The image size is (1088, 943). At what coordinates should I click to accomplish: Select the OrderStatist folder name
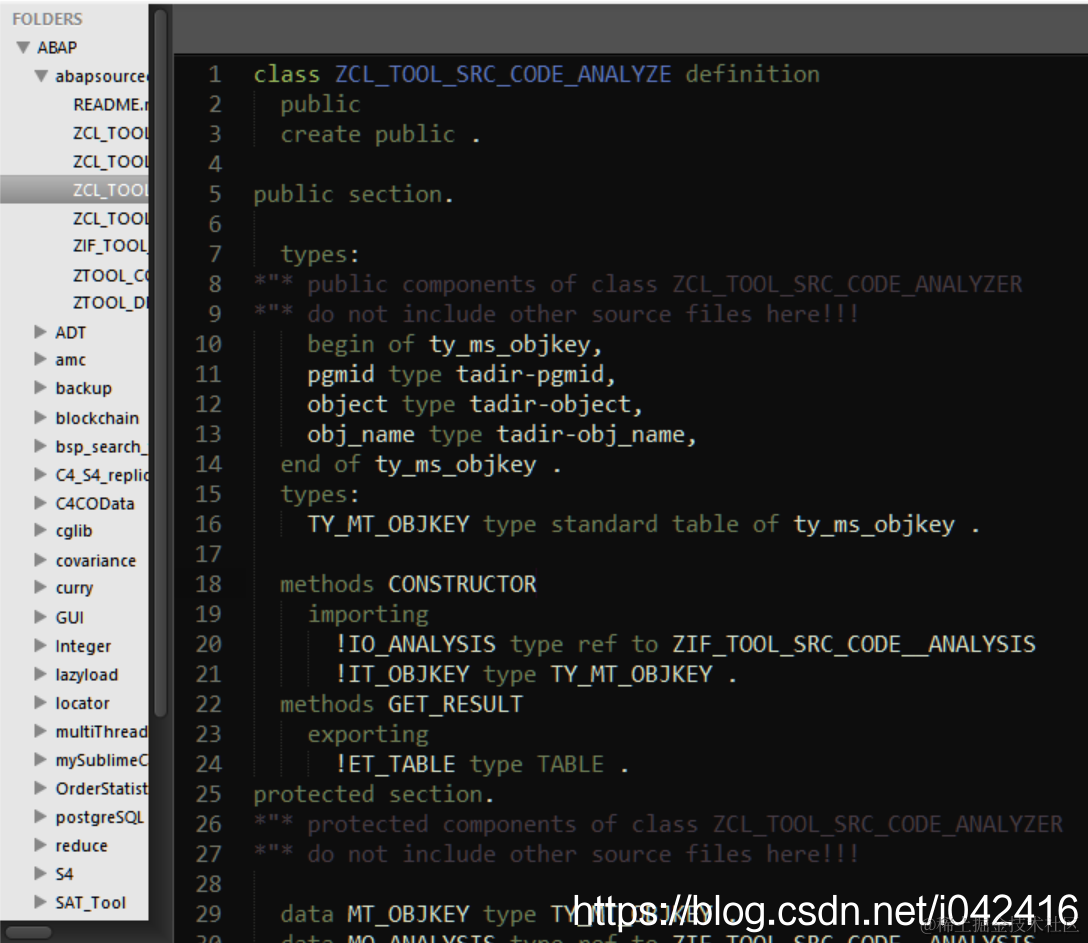[101, 788]
